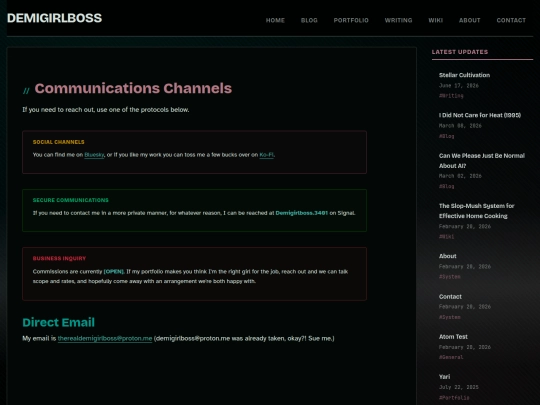Click the [OPEN] commissions status

(114, 271)
